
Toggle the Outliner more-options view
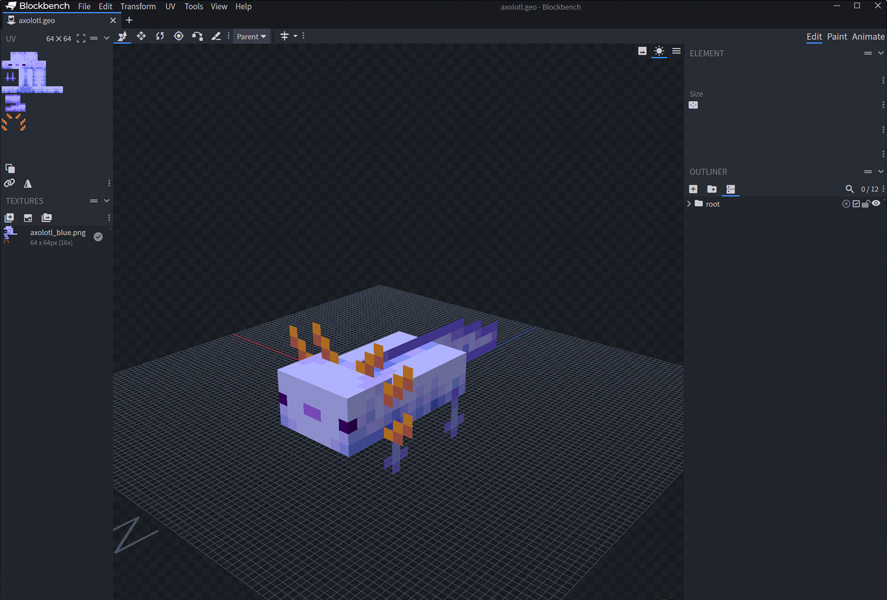730,189
